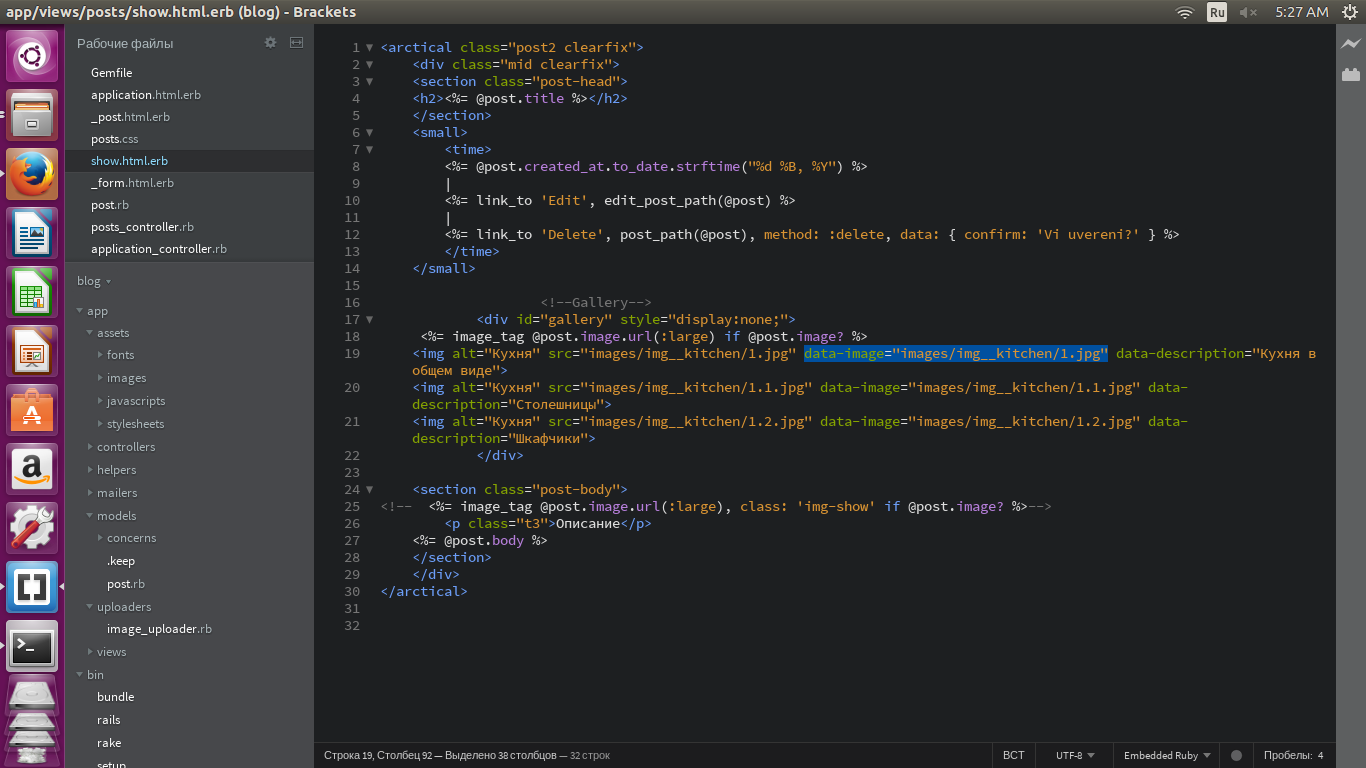Launch LibreOffice Writer from dock

coord(32,233)
